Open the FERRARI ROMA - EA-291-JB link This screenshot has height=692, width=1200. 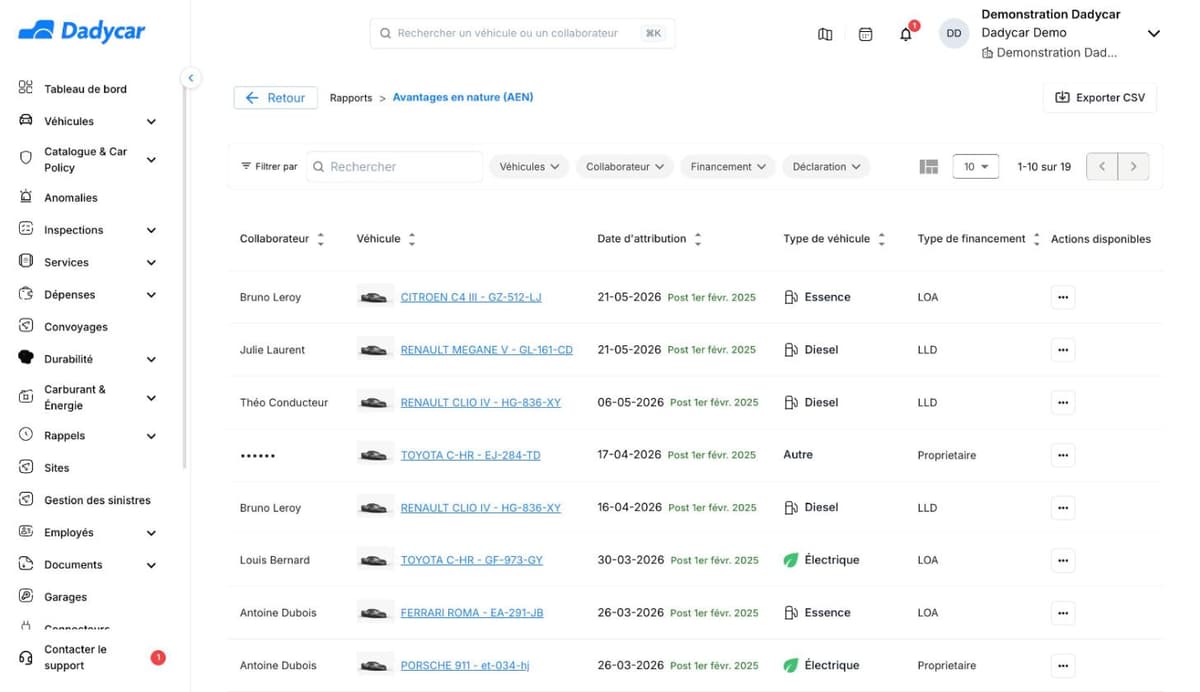click(472, 613)
